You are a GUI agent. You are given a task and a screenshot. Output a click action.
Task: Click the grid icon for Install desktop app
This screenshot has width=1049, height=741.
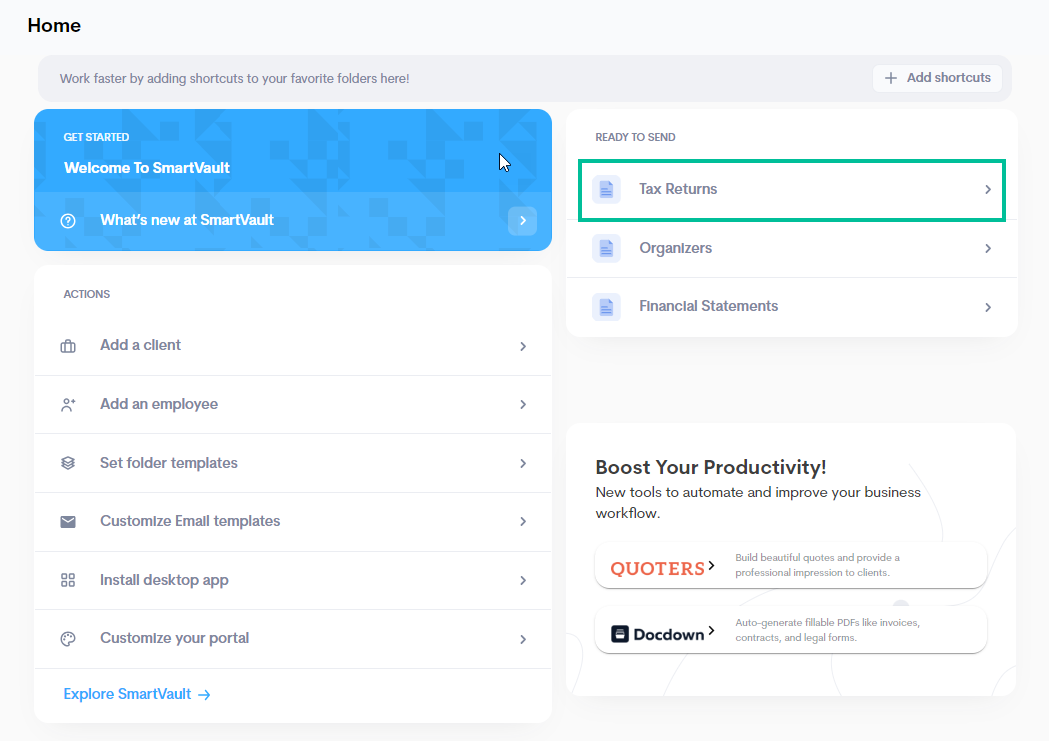pyautogui.click(x=68, y=580)
